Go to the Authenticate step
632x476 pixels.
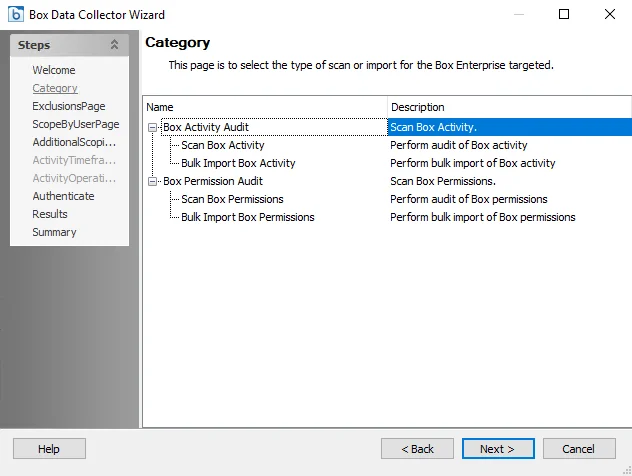pyautogui.click(x=63, y=196)
